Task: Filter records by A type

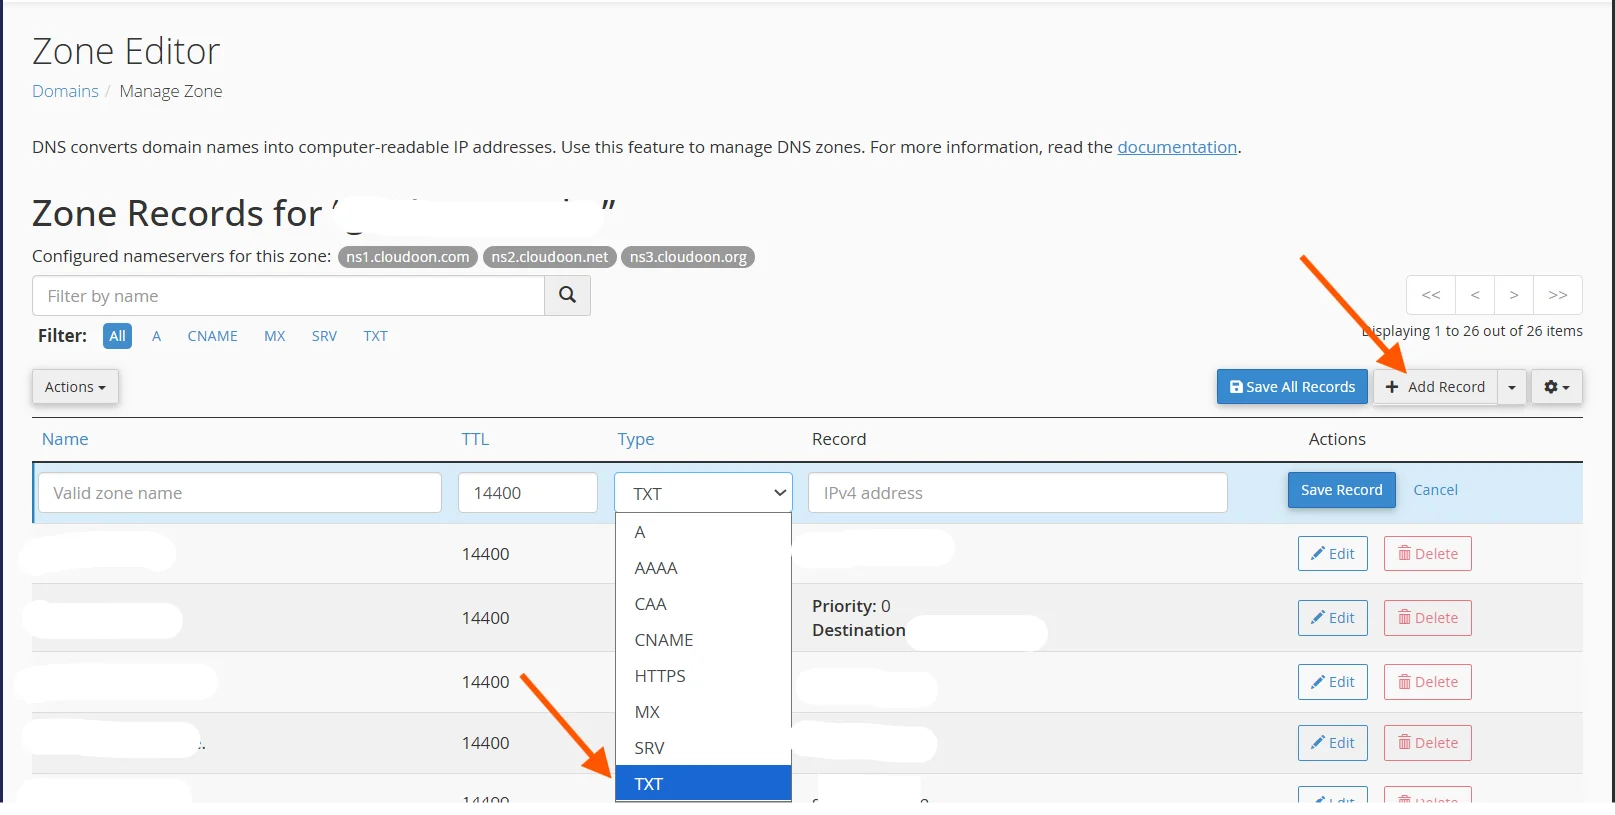Action: click(156, 336)
